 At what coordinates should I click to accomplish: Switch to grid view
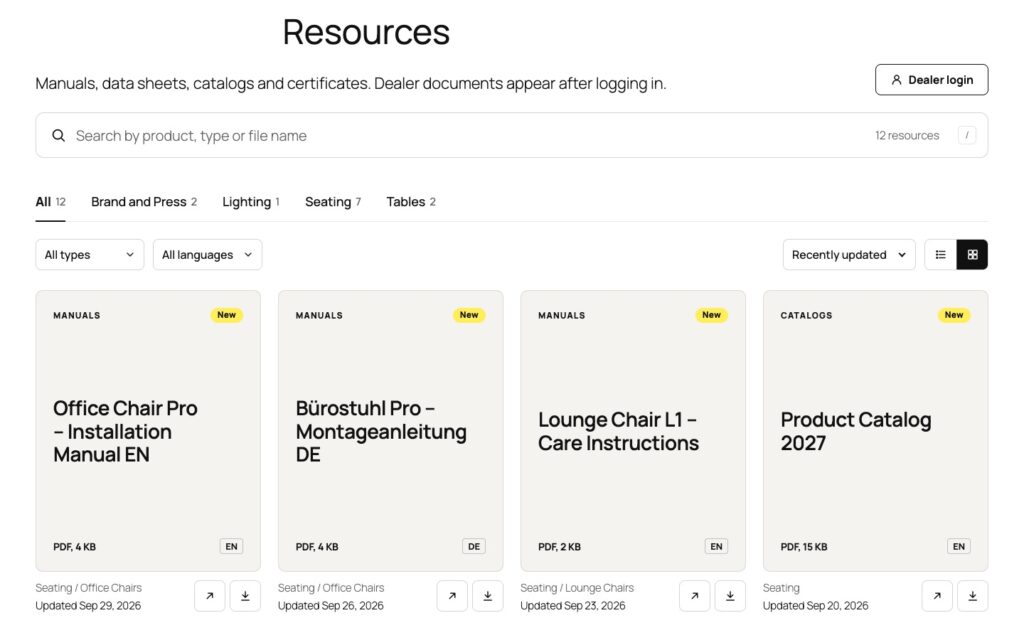tap(972, 255)
